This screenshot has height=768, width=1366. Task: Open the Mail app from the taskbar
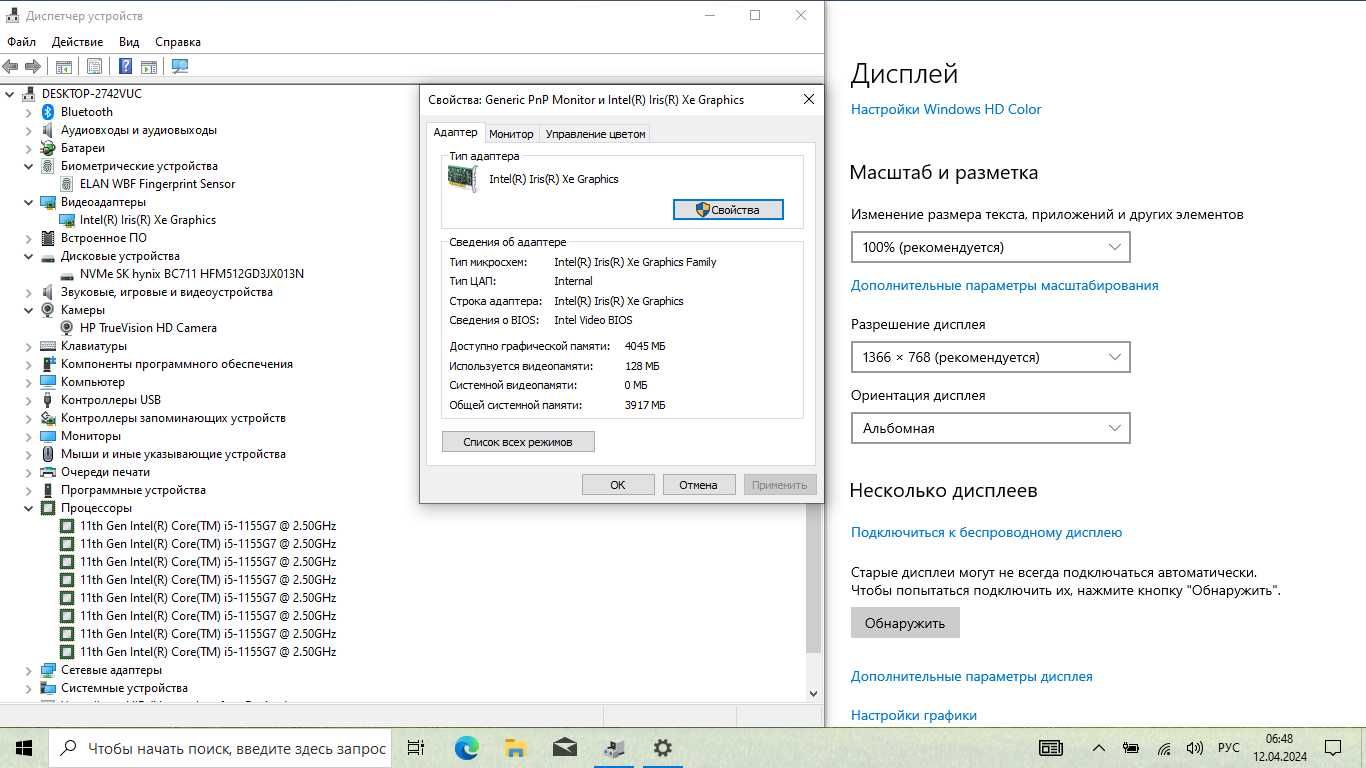pos(564,748)
